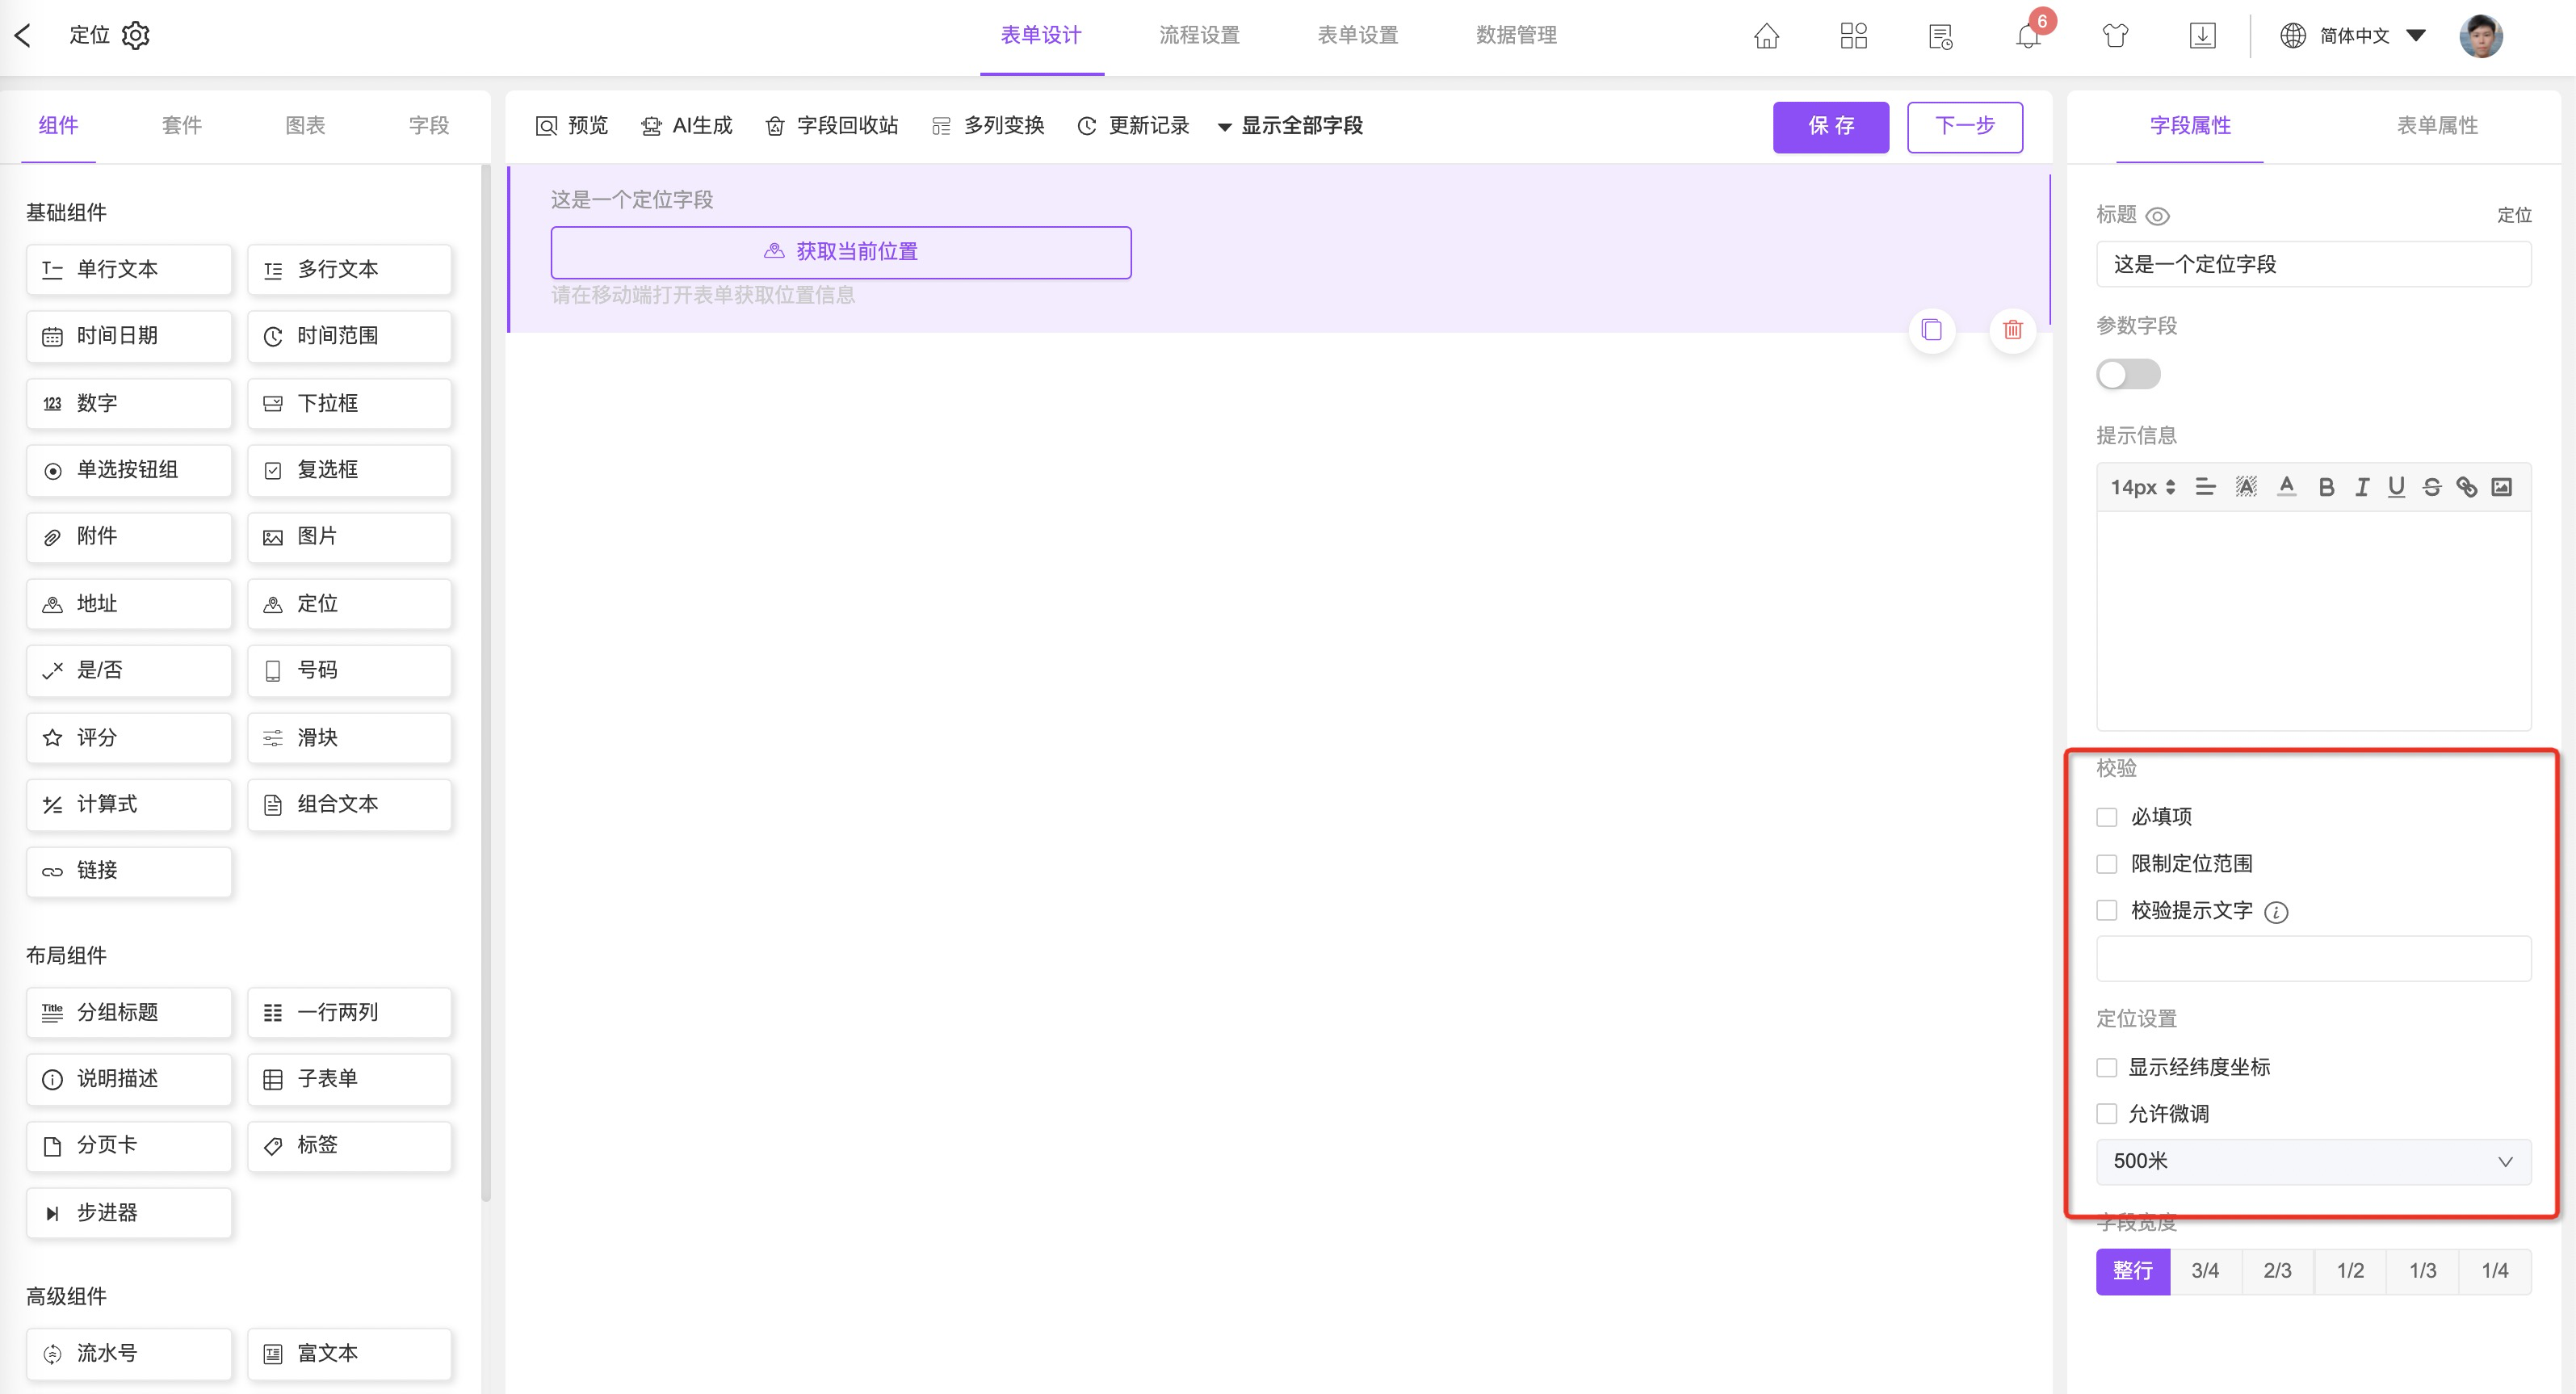
Task: Switch to the 流程设置 tab
Action: (x=1199, y=36)
